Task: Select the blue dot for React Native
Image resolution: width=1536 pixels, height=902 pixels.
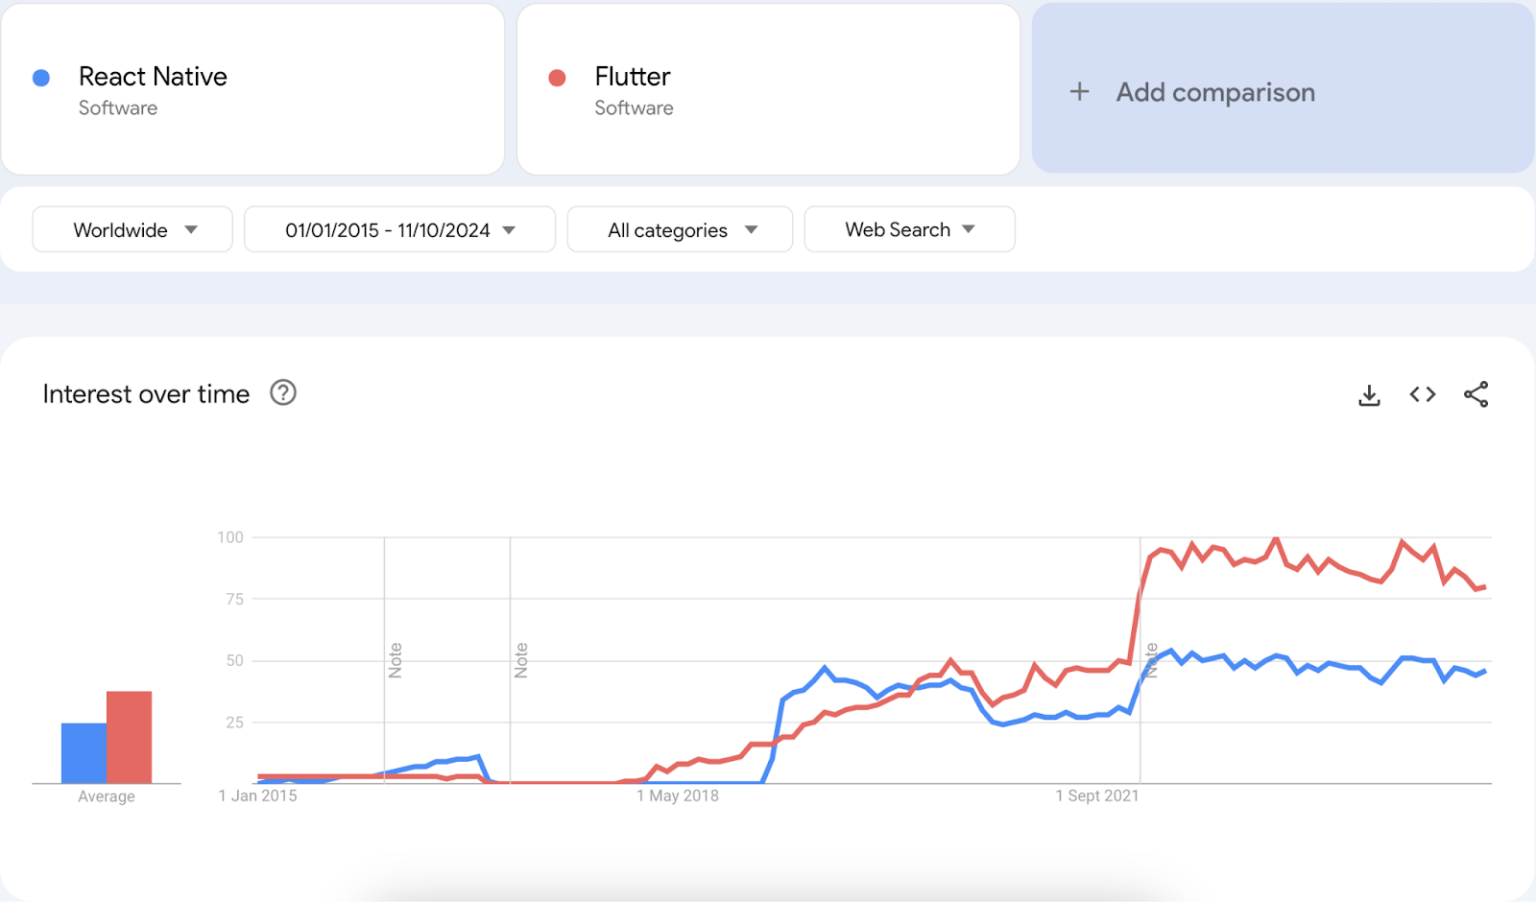Action: [40, 77]
